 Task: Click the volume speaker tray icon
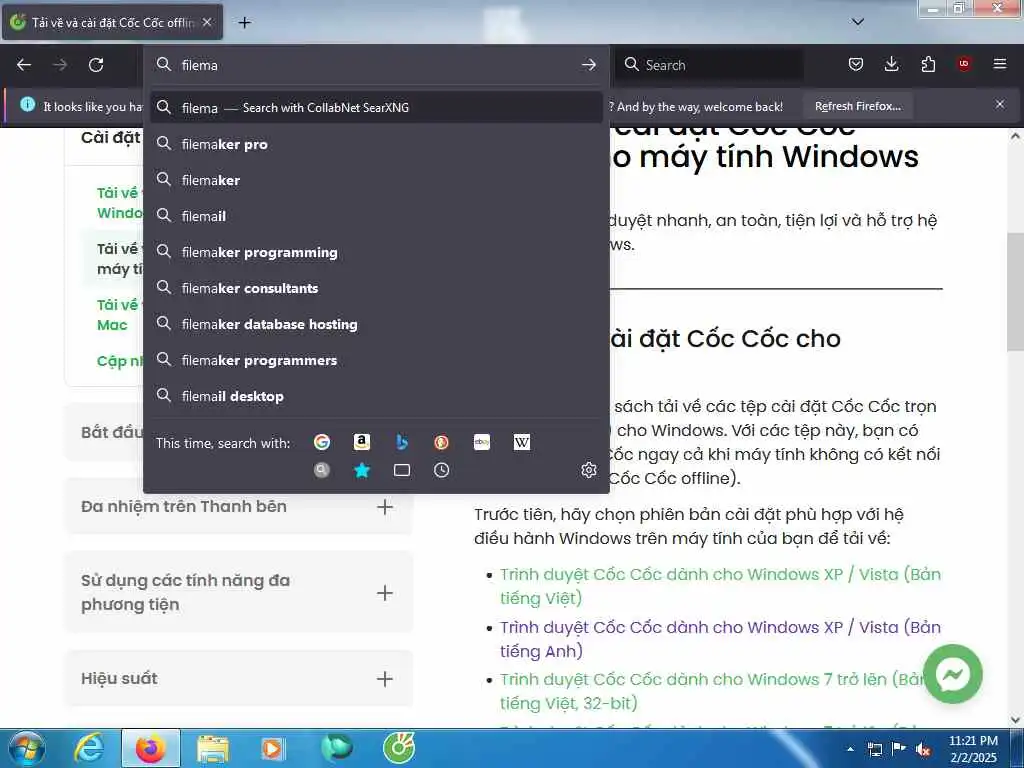923,750
